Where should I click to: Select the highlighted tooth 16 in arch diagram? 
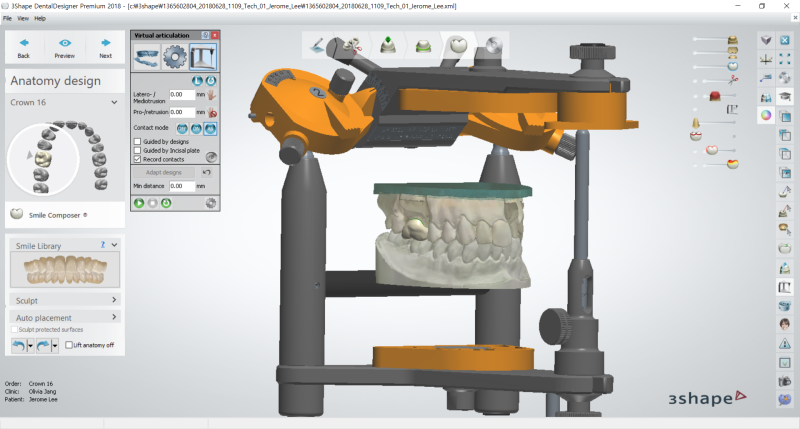pos(43,158)
